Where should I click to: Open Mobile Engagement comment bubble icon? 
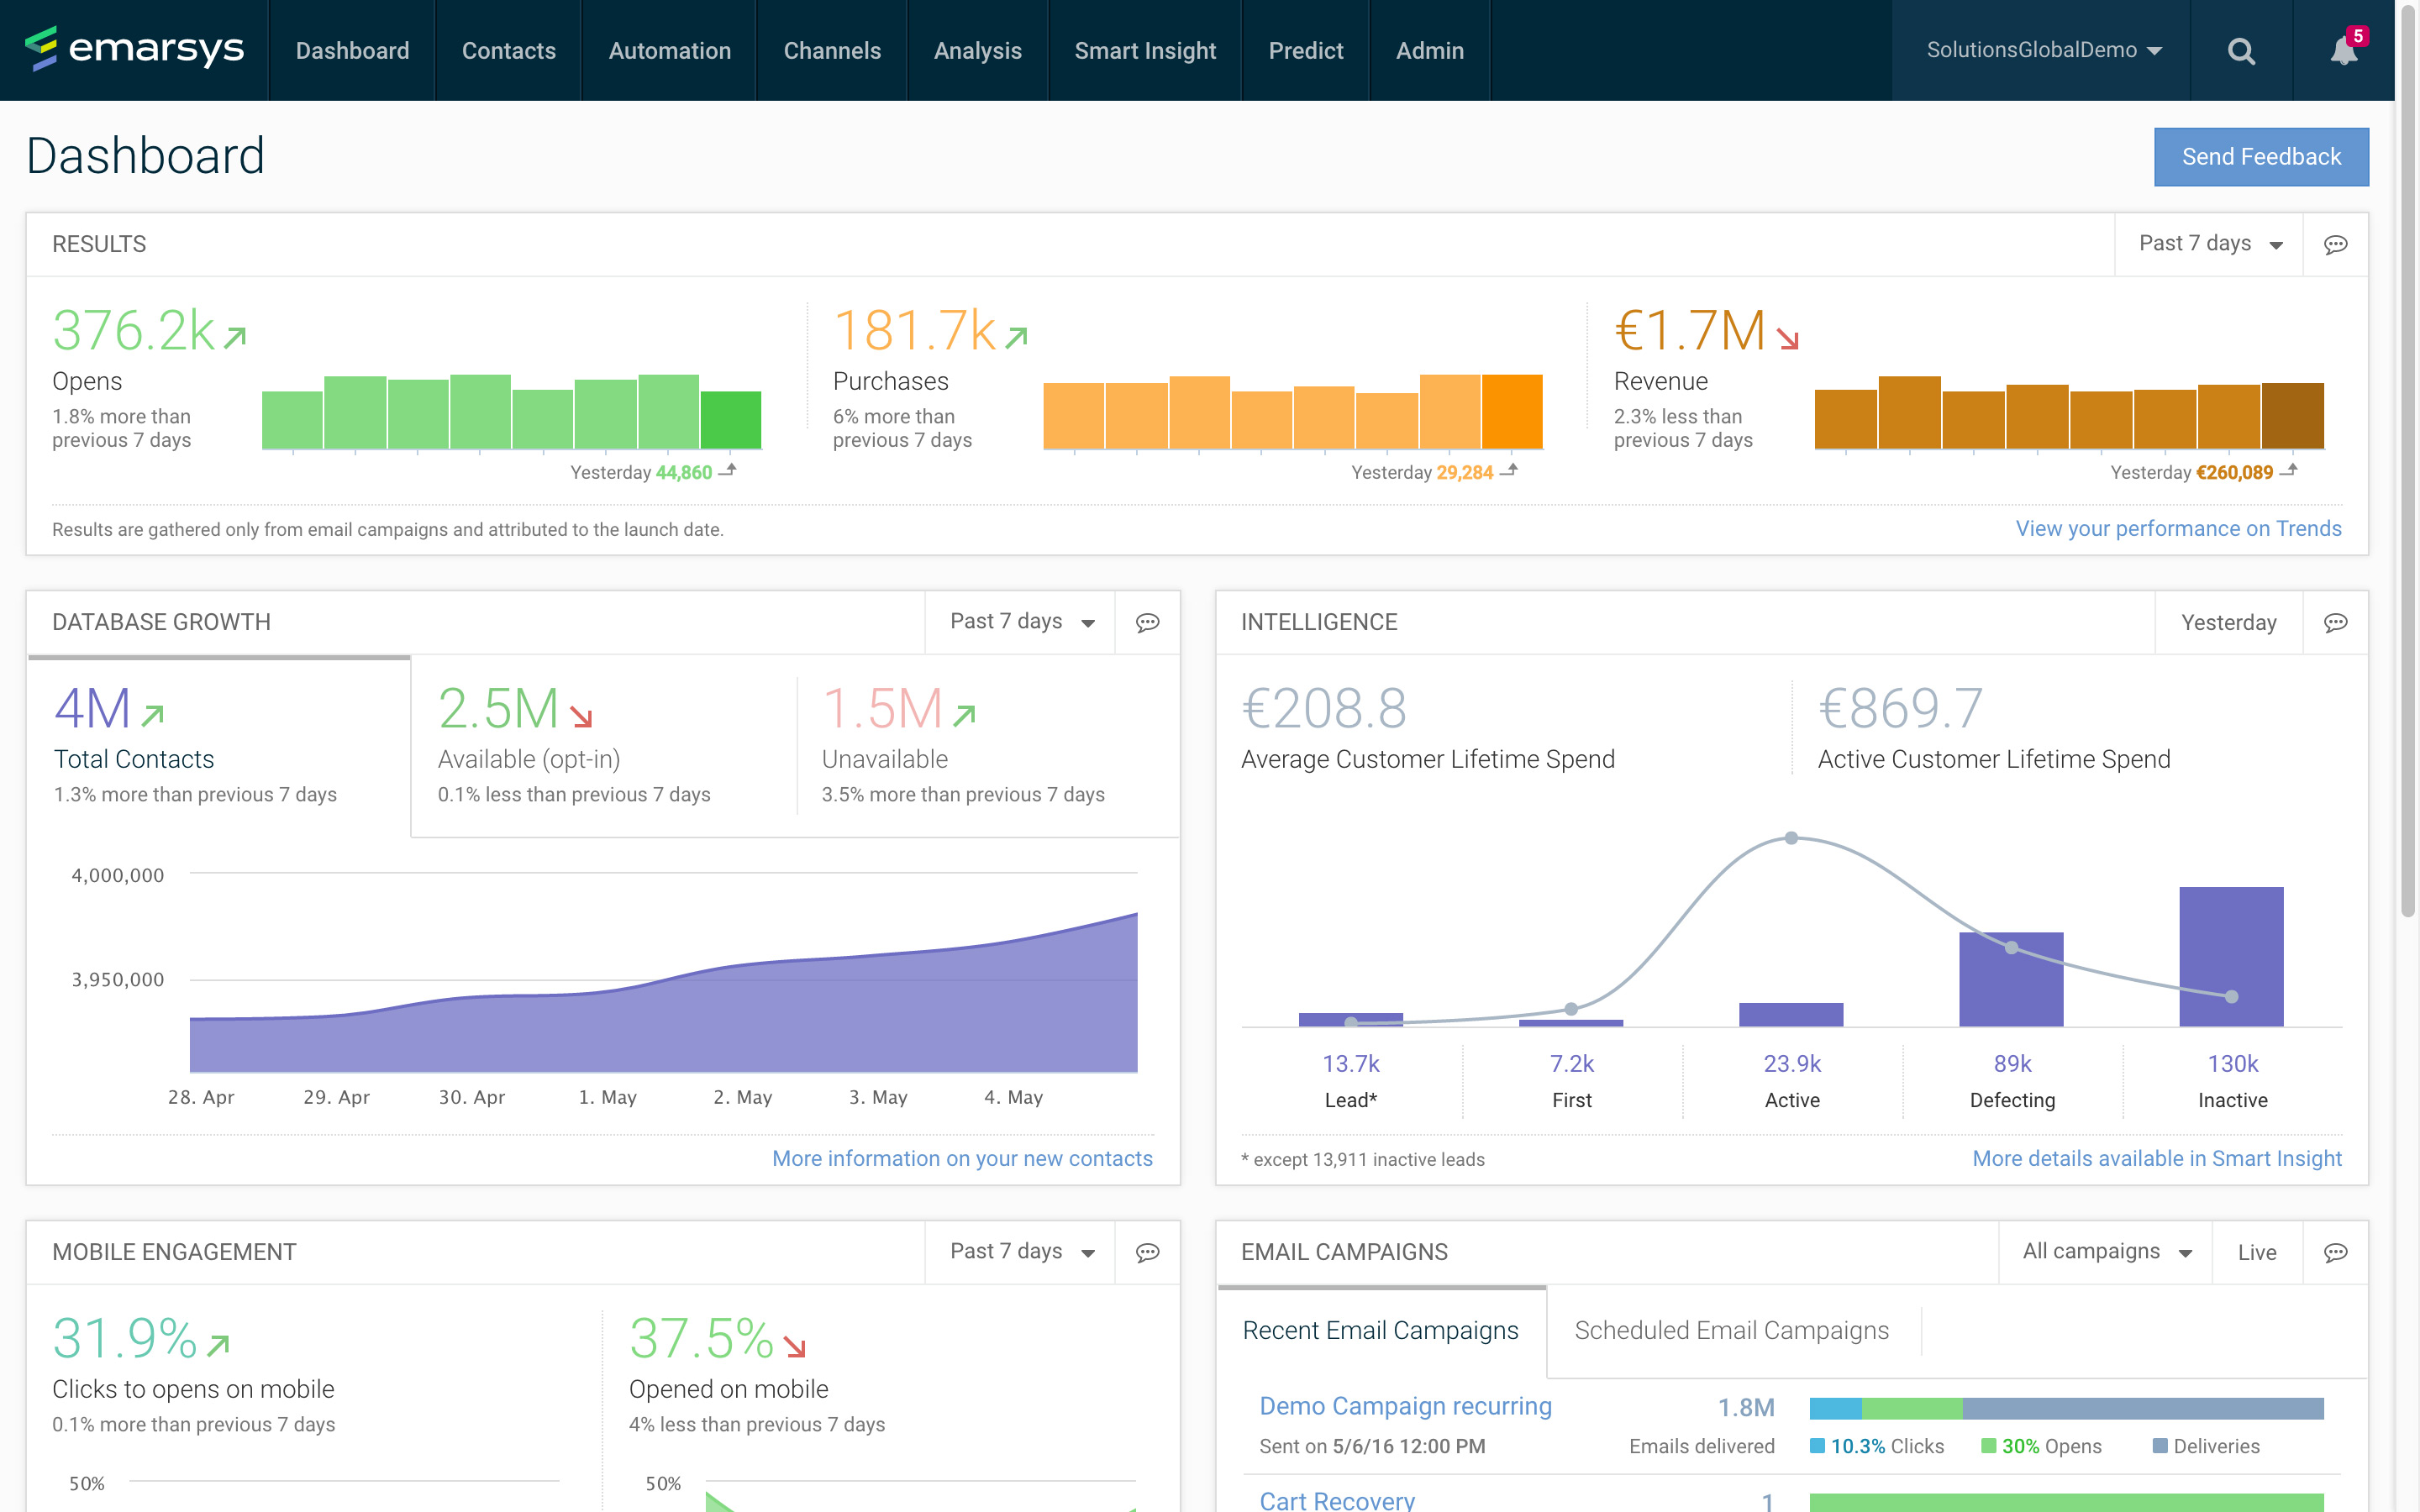(x=1147, y=1253)
